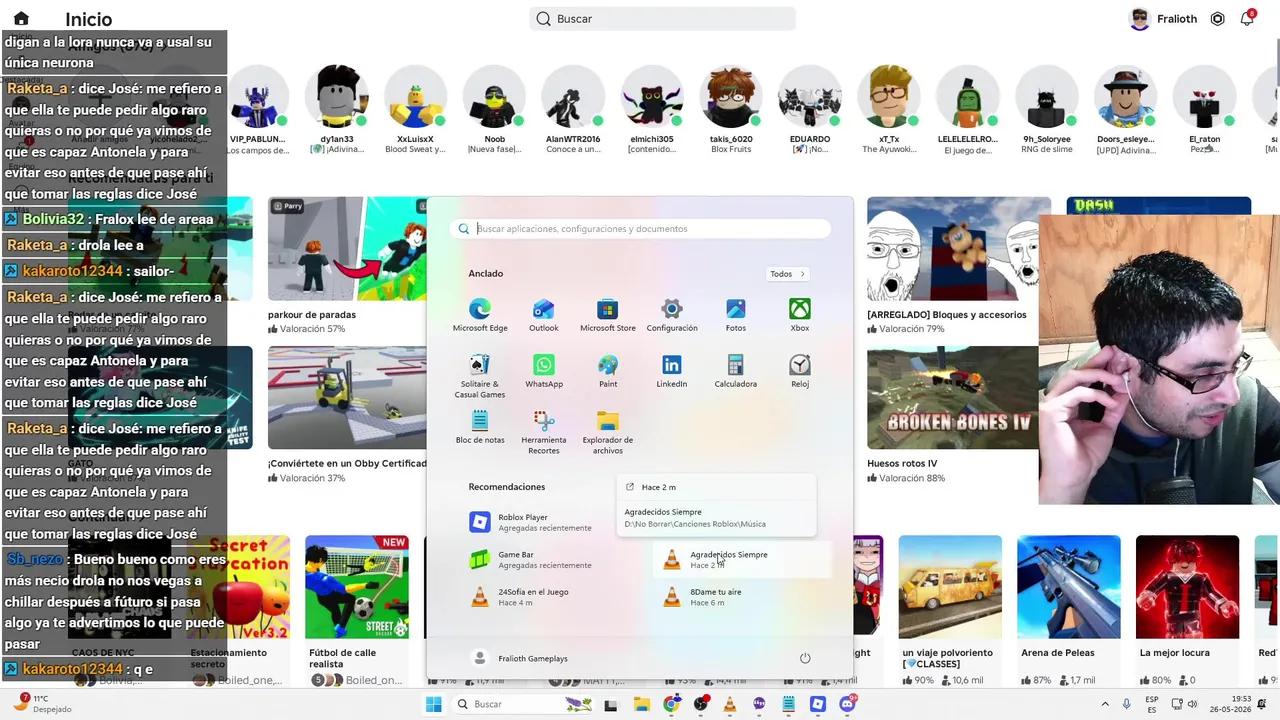
Task: Open VLC media player from taskbar
Action: pyautogui.click(x=730, y=704)
